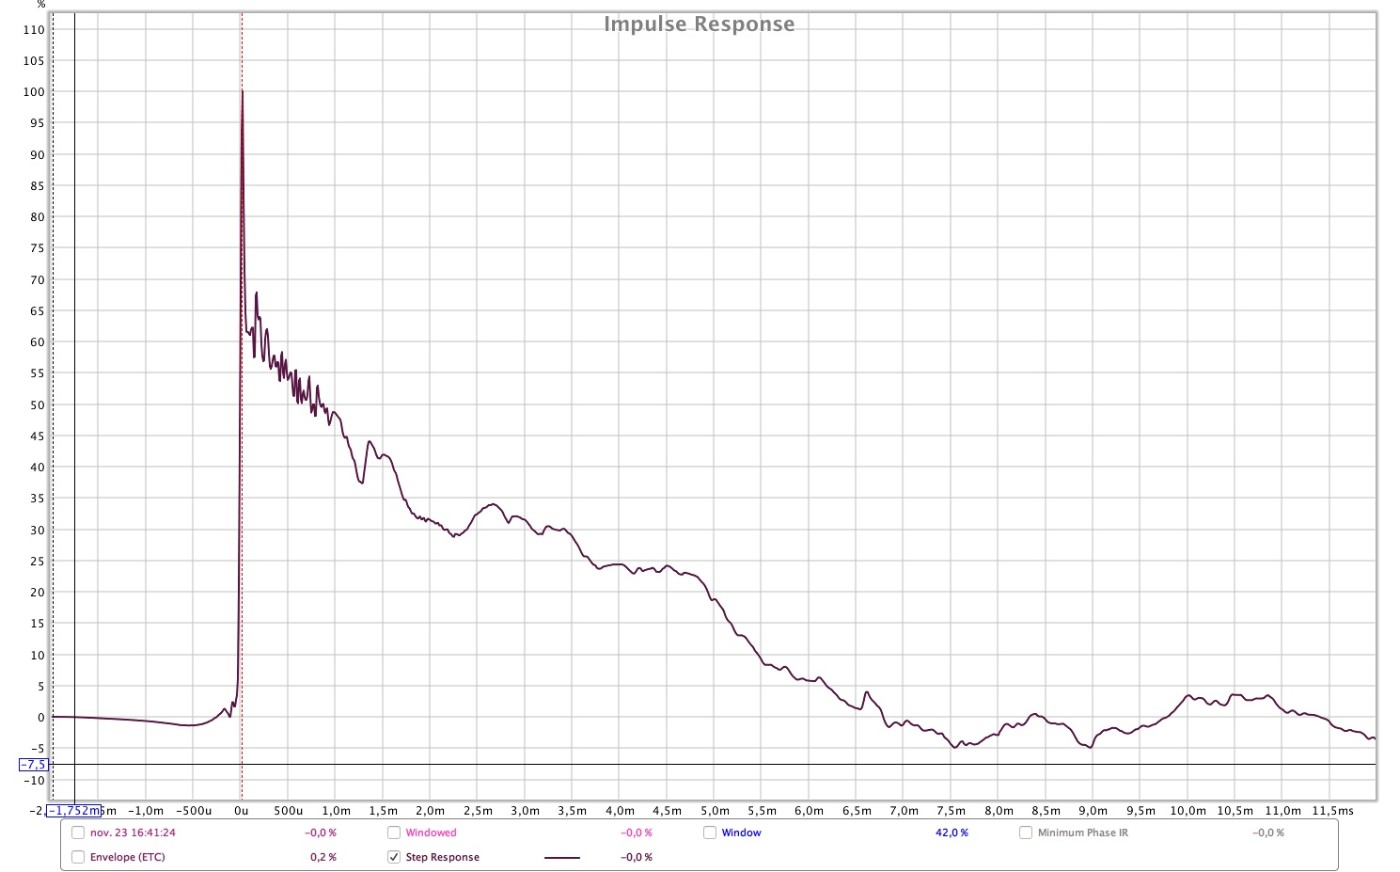Screen dimensions: 1400x872
Task: Click the -7,5 level cursor readout box
Action: click(x=33, y=765)
